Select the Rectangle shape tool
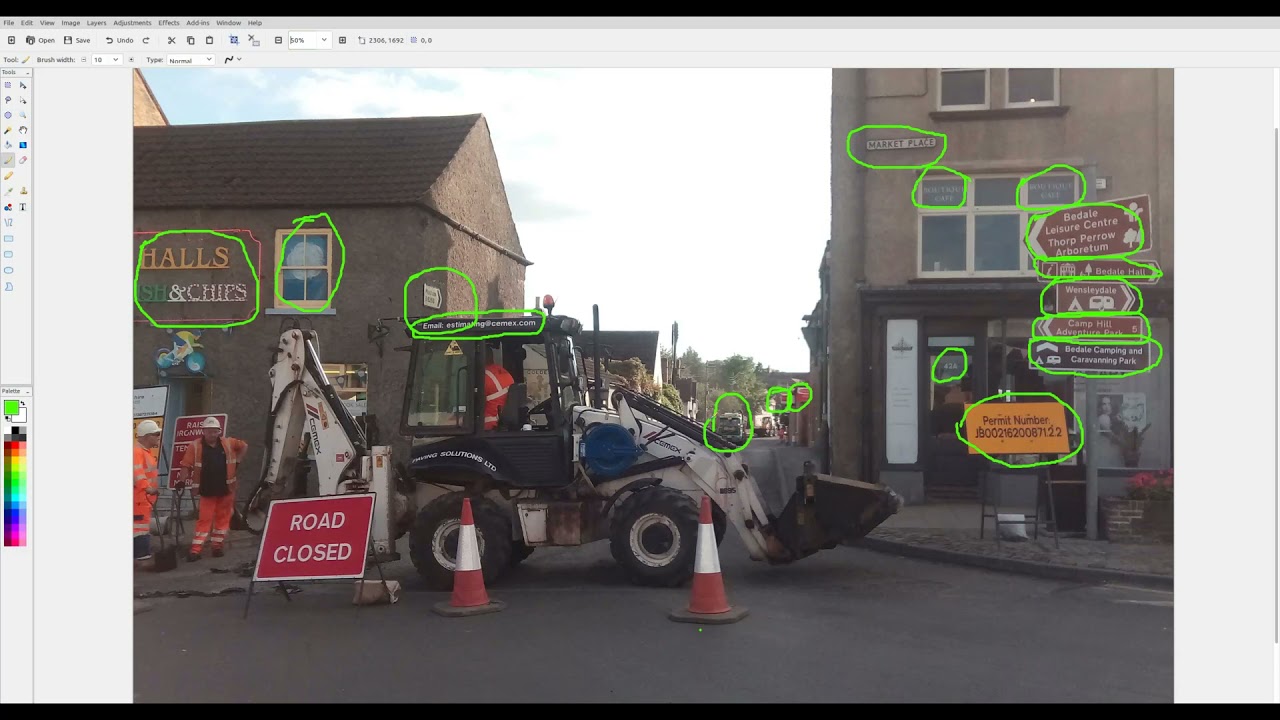The width and height of the screenshot is (1280, 720). (8, 239)
